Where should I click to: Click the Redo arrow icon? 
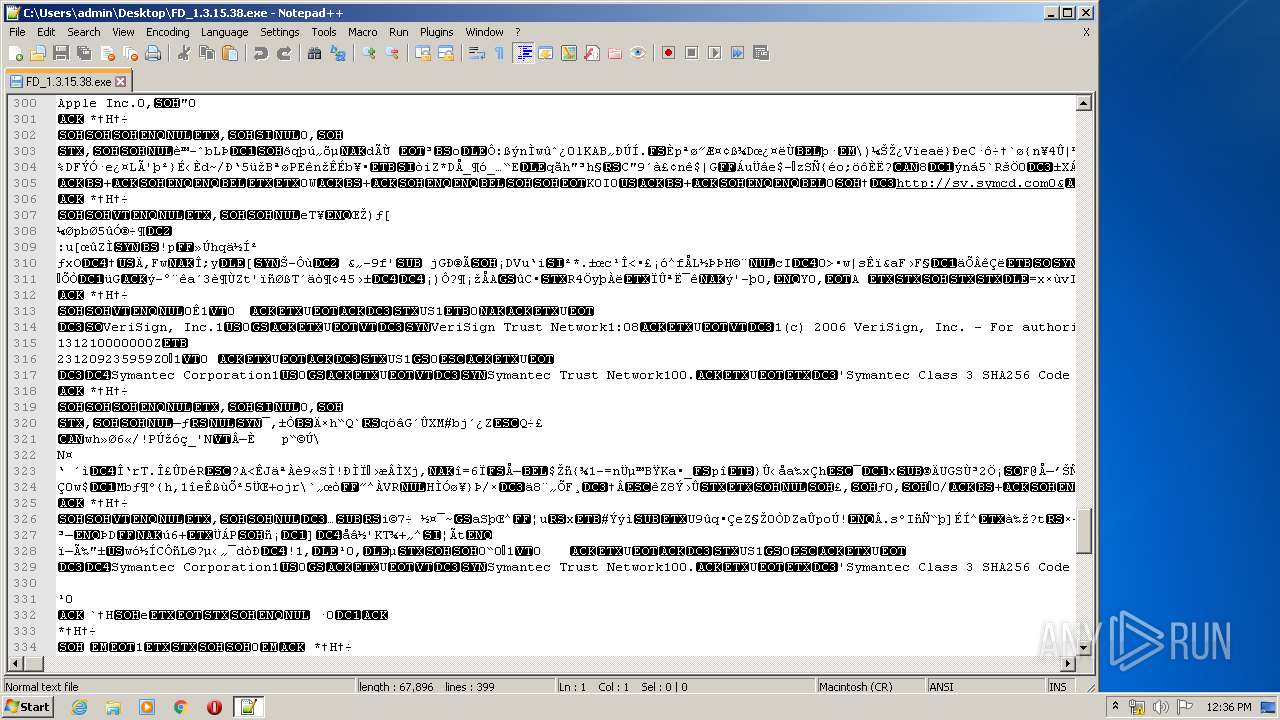click(284, 53)
